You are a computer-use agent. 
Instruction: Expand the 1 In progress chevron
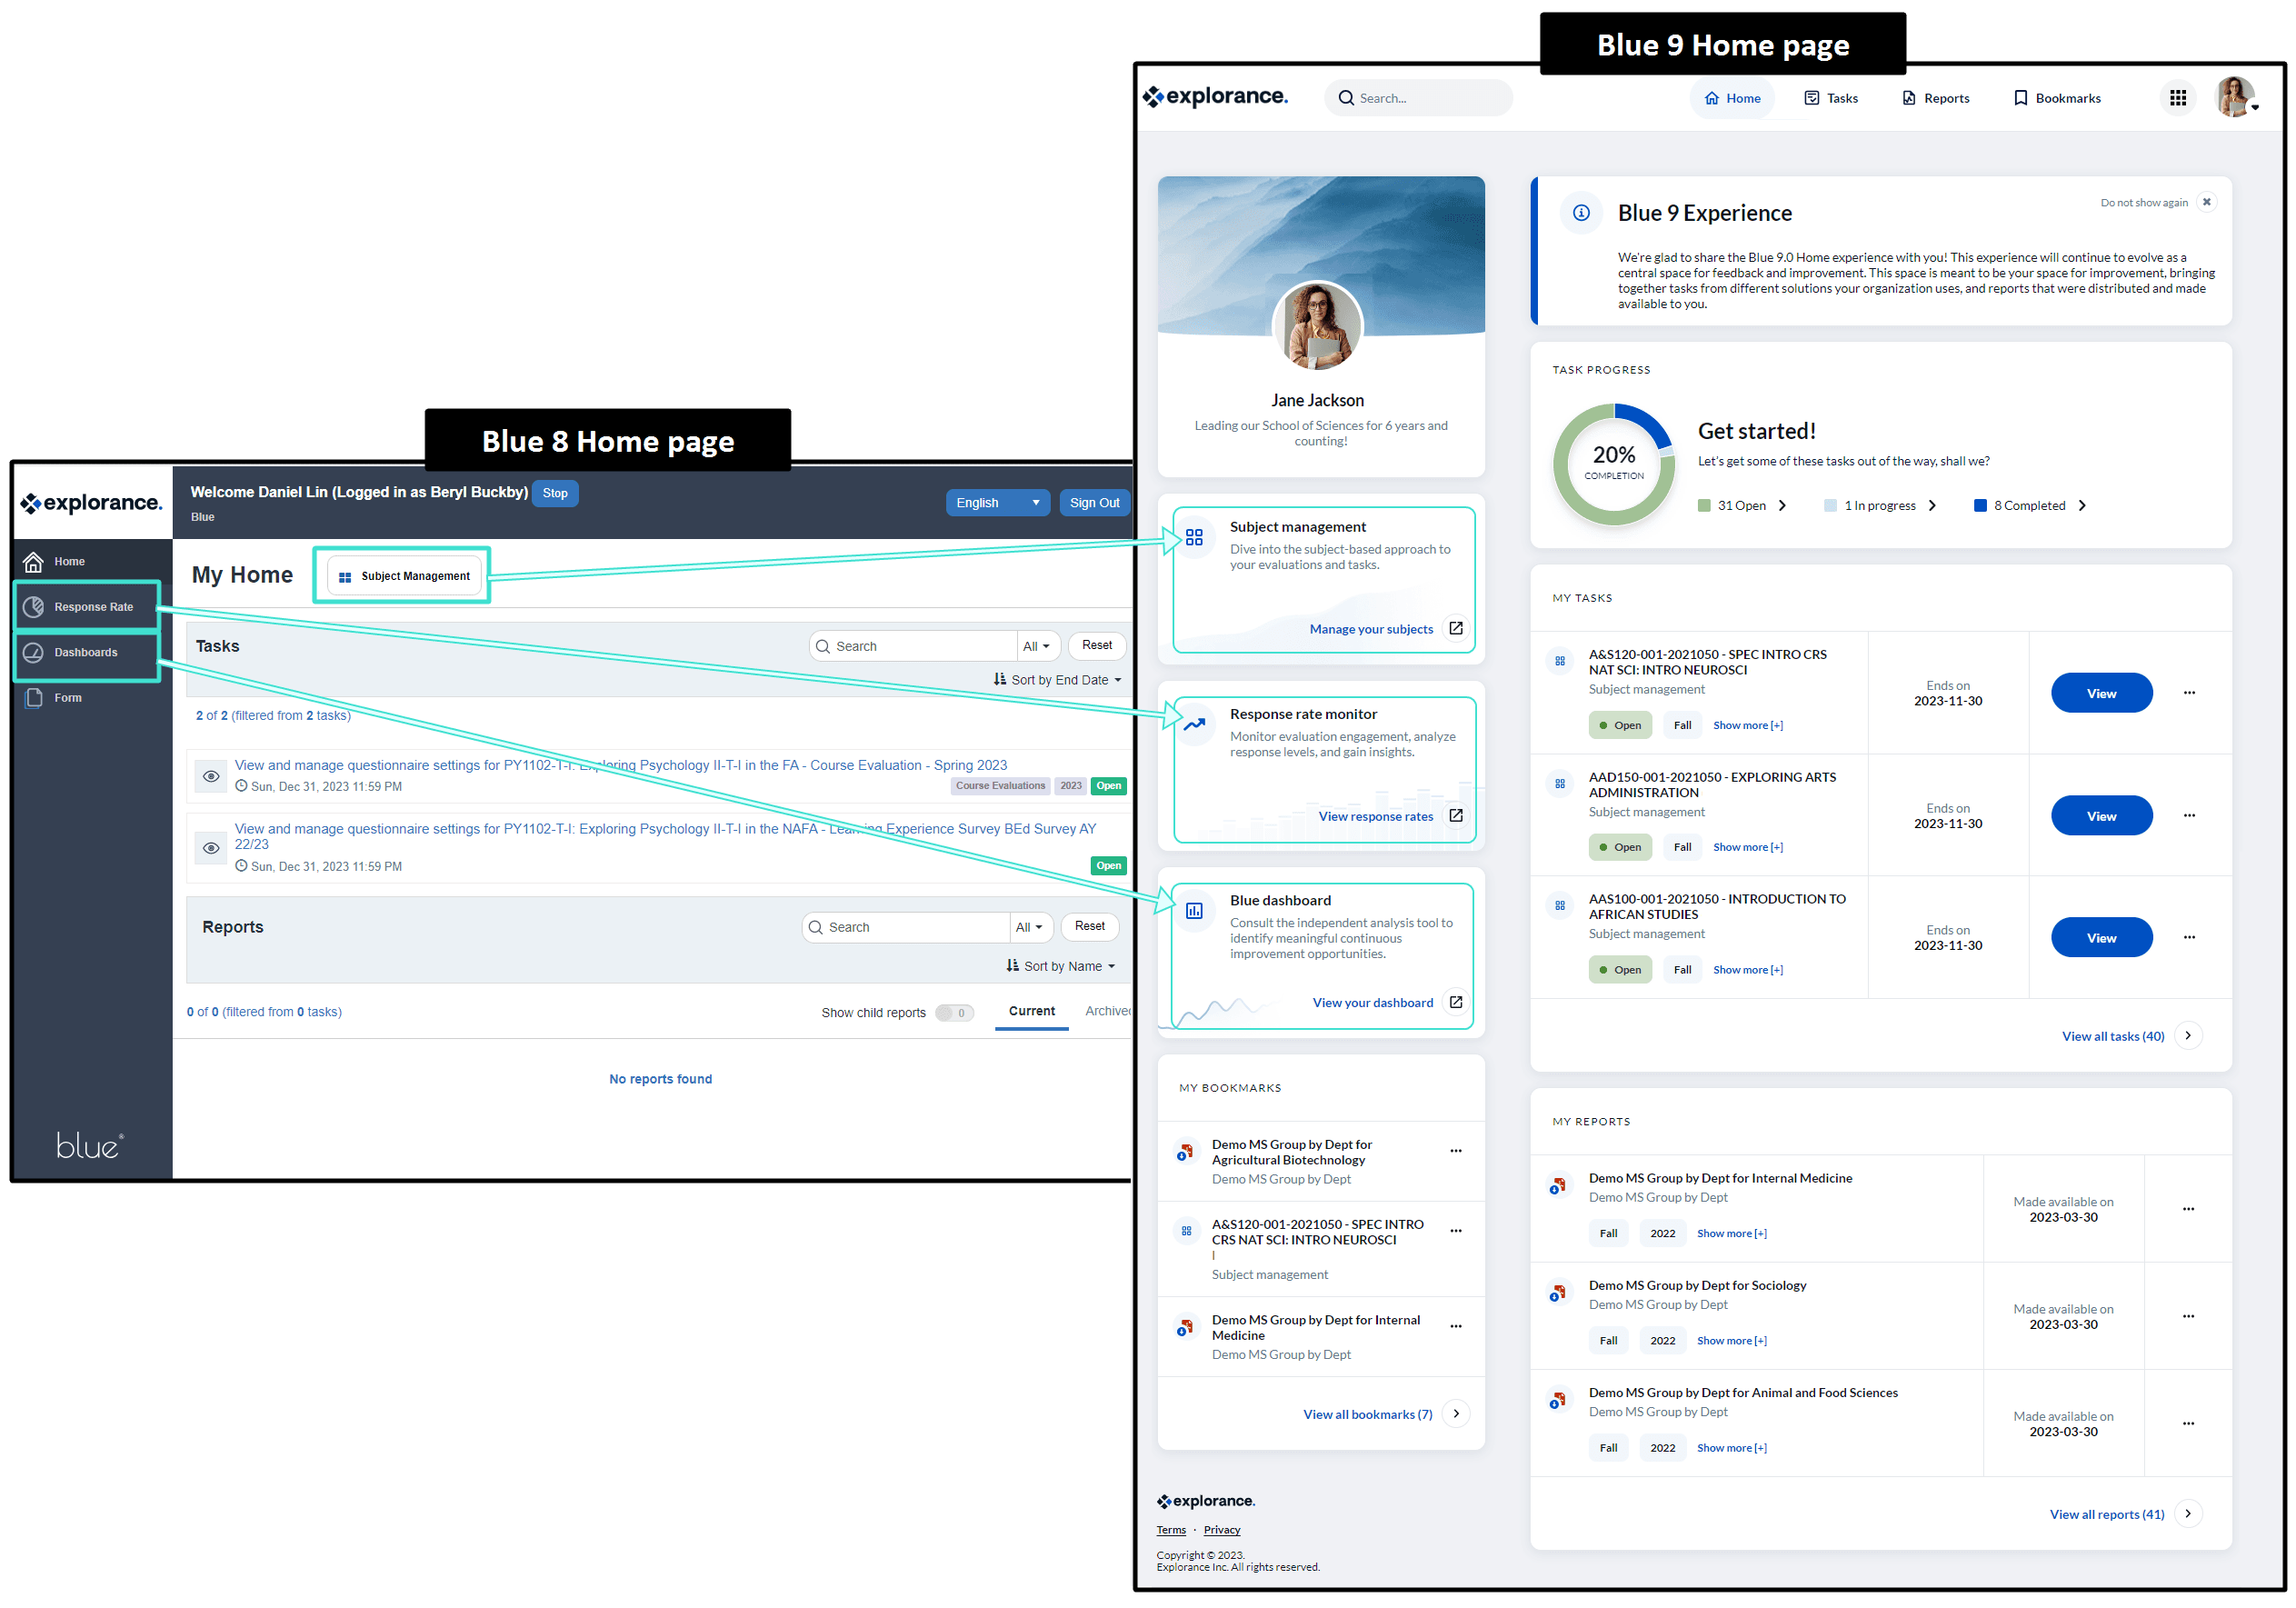pos(1932,505)
